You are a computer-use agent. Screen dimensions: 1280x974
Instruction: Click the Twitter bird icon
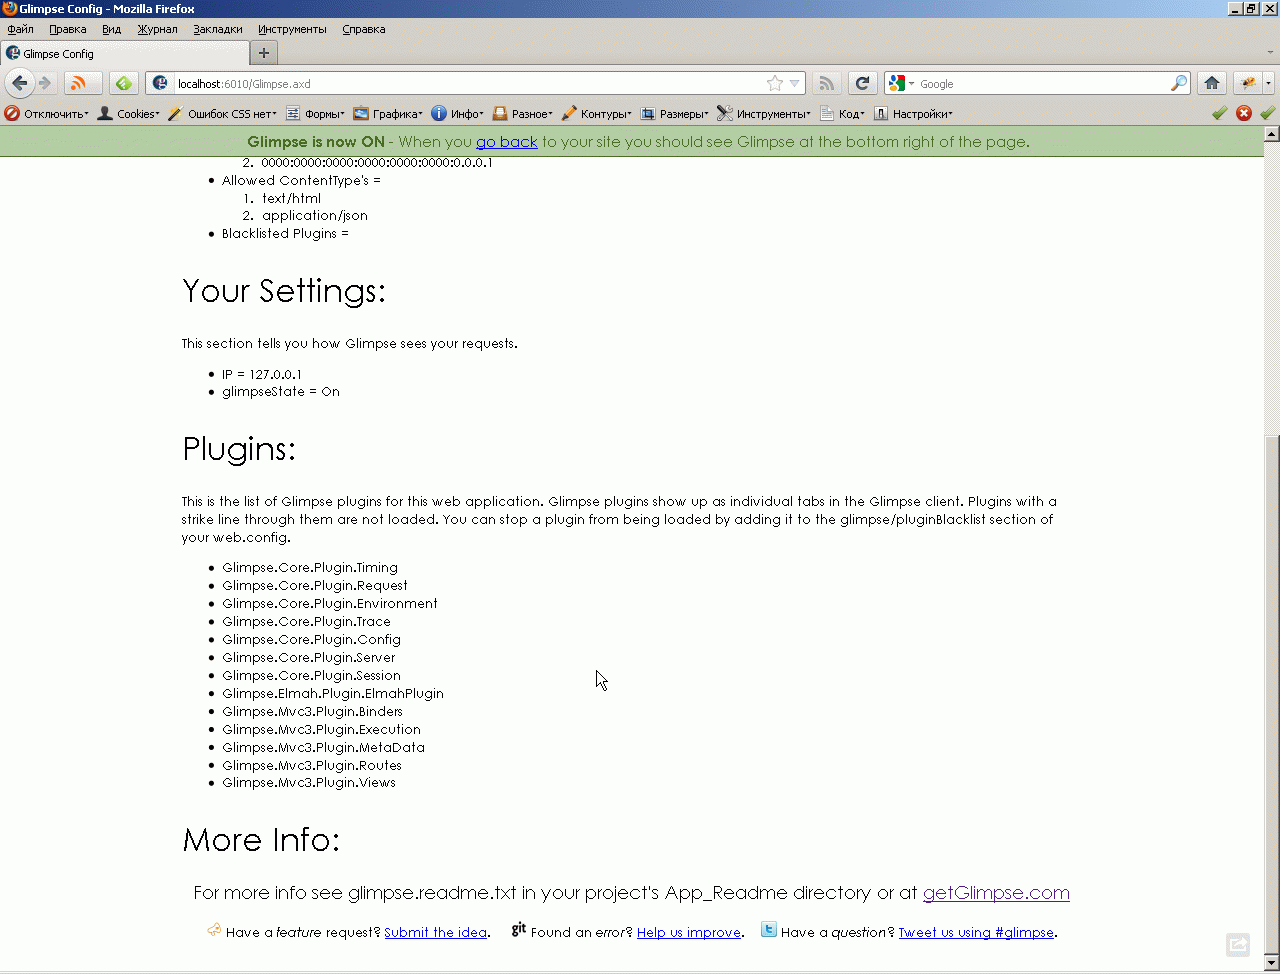pyautogui.click(x=768, y=929)
